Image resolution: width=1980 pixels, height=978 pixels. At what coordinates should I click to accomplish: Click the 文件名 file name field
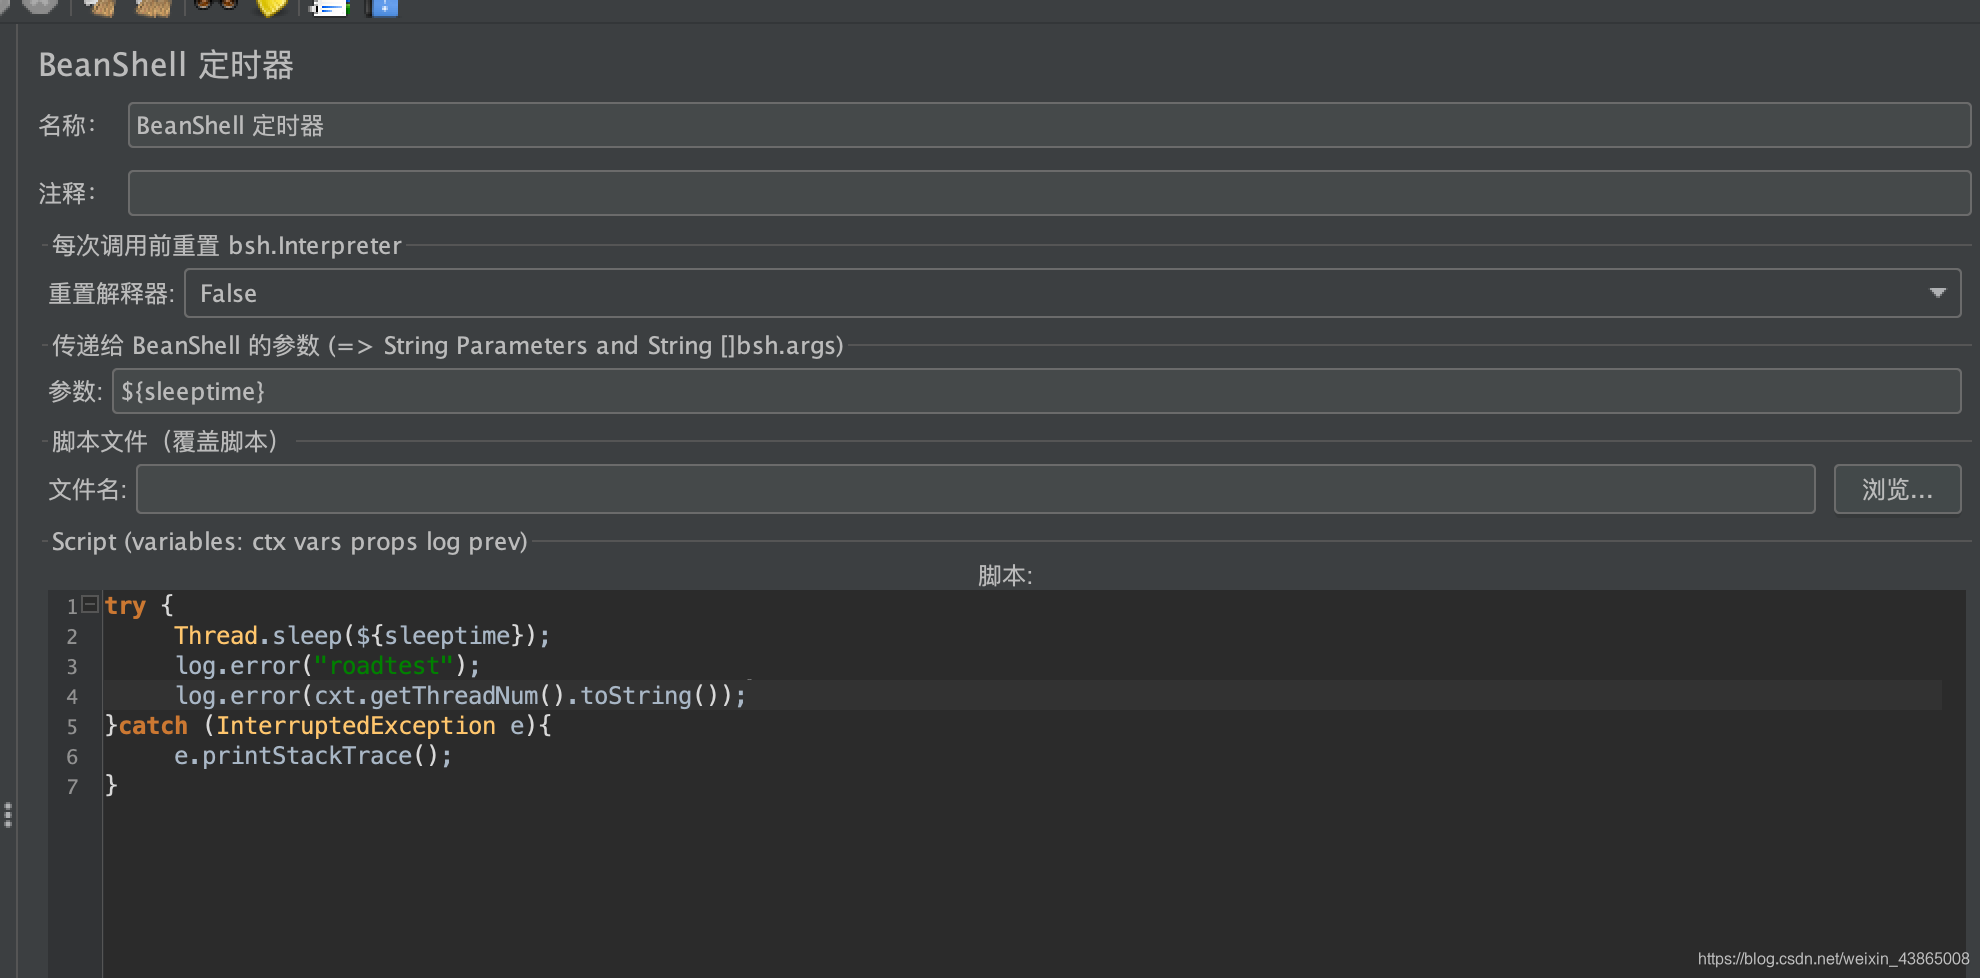click(975, 489)
